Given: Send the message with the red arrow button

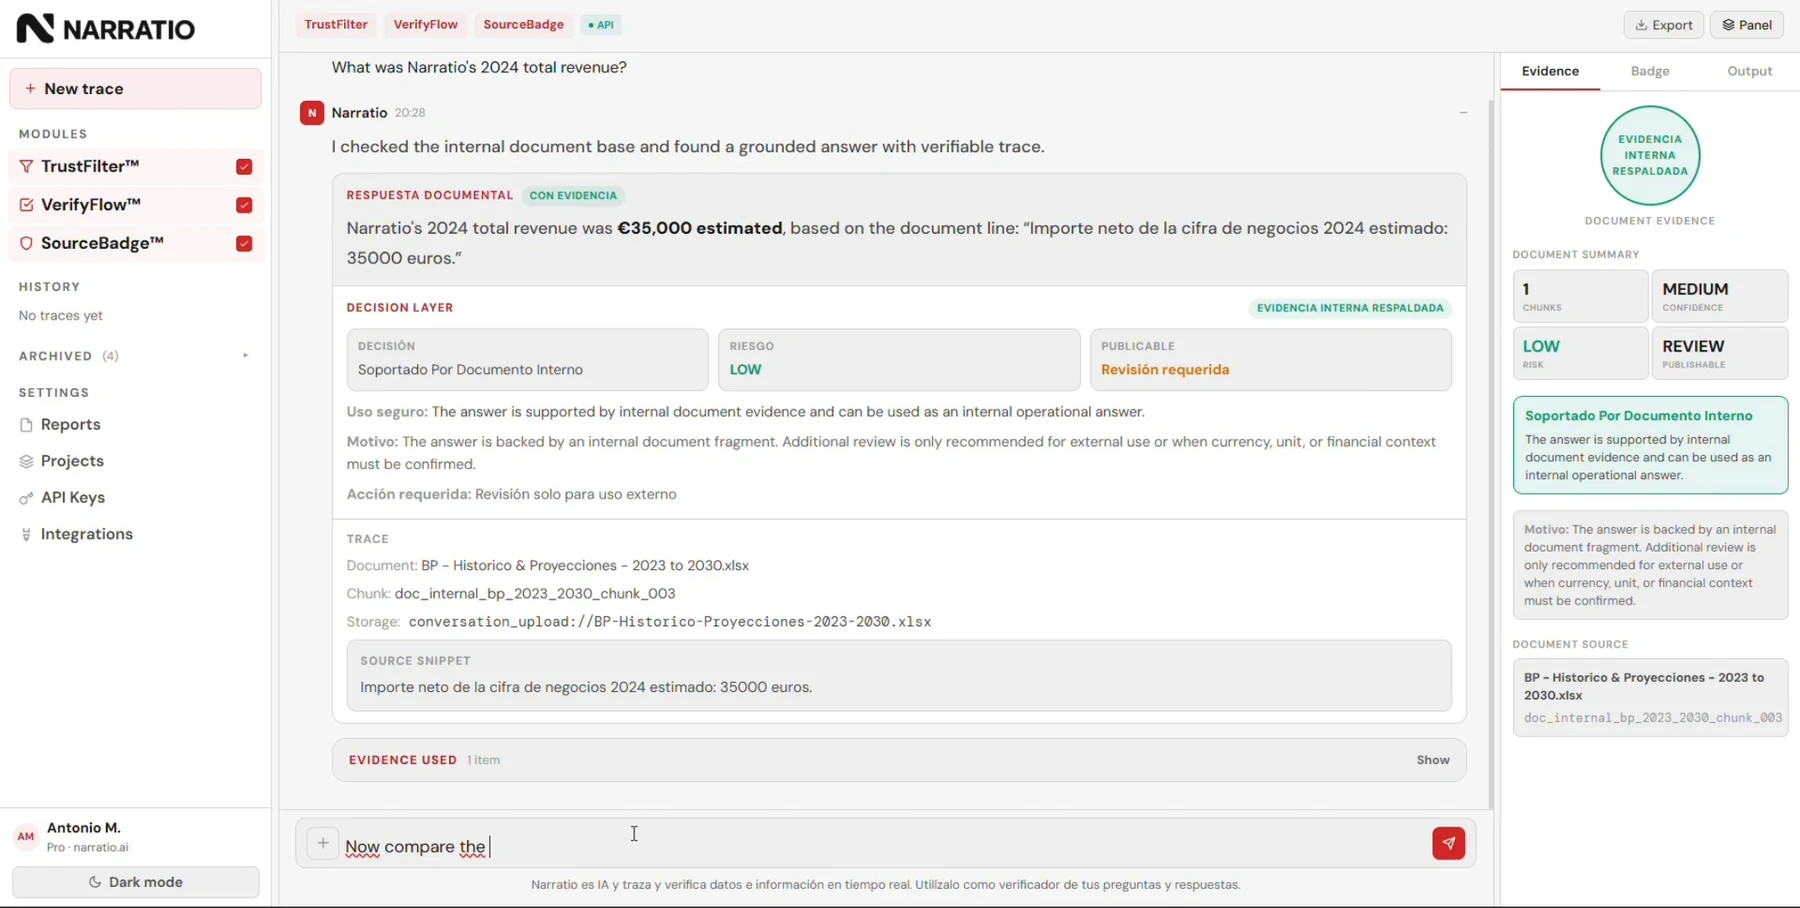Looking at the screenshot, I should (1448, 844).
